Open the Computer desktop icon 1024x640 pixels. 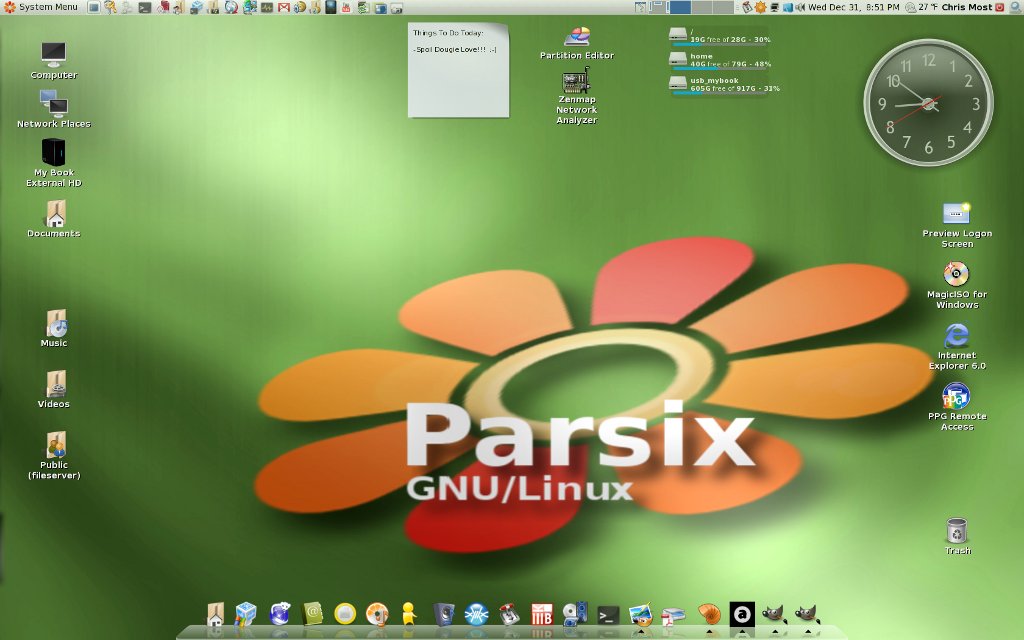point(54,60)
